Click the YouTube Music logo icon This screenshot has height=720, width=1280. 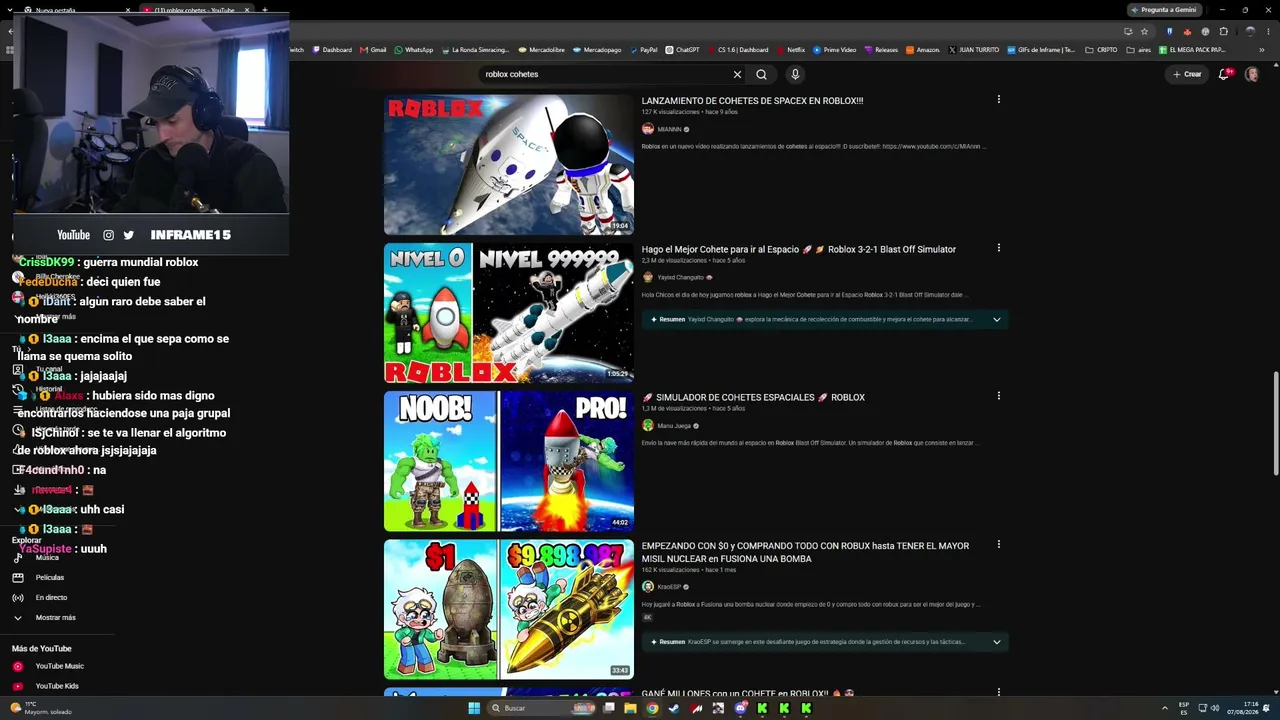point(17,666)
